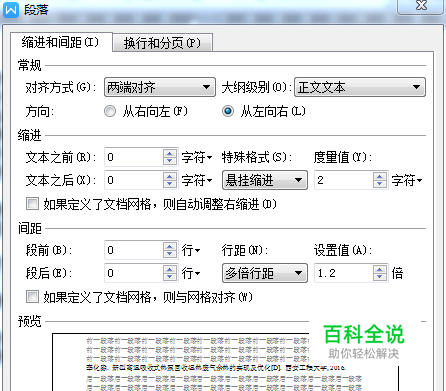The height and width of the screenshot is (391, 446).
Task: Select the 缩进和间距 tab
Action: (x=61, y=42)
